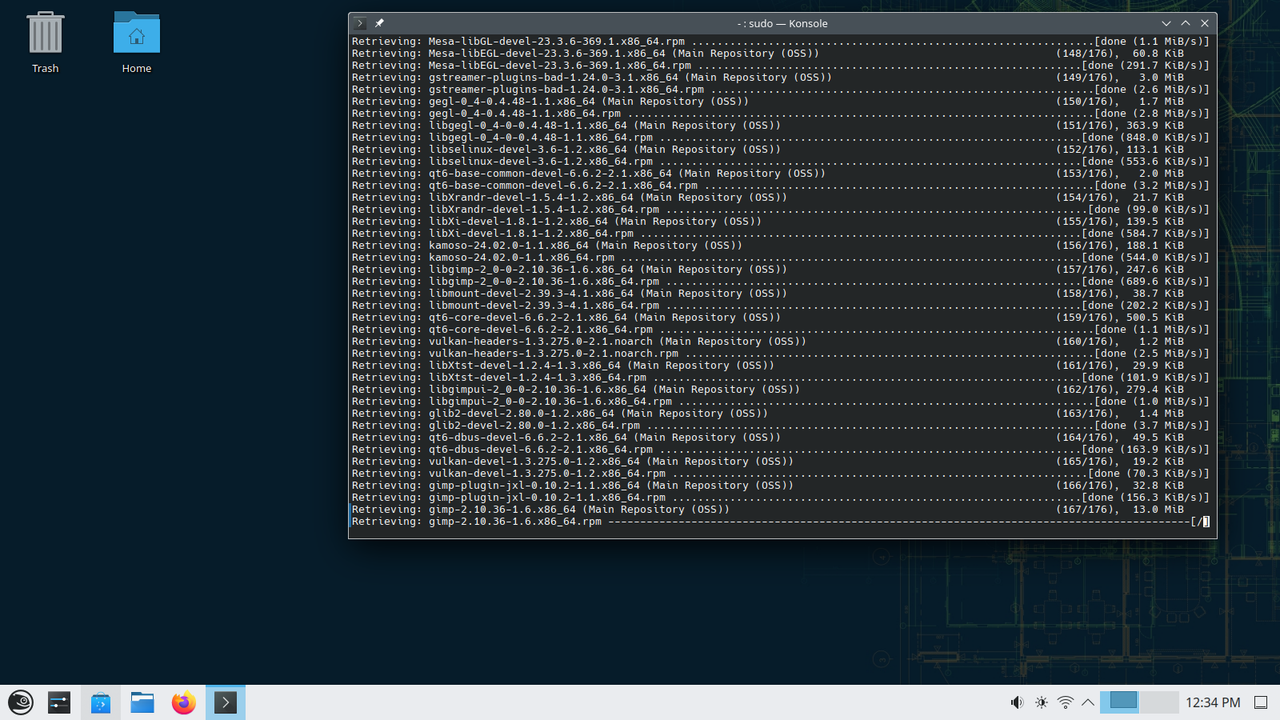Click the gimp-2.10.36-1.6.x86_64.rpm progress line
Viewport: 1280px width, 720px height.
(x=780, y=521)
